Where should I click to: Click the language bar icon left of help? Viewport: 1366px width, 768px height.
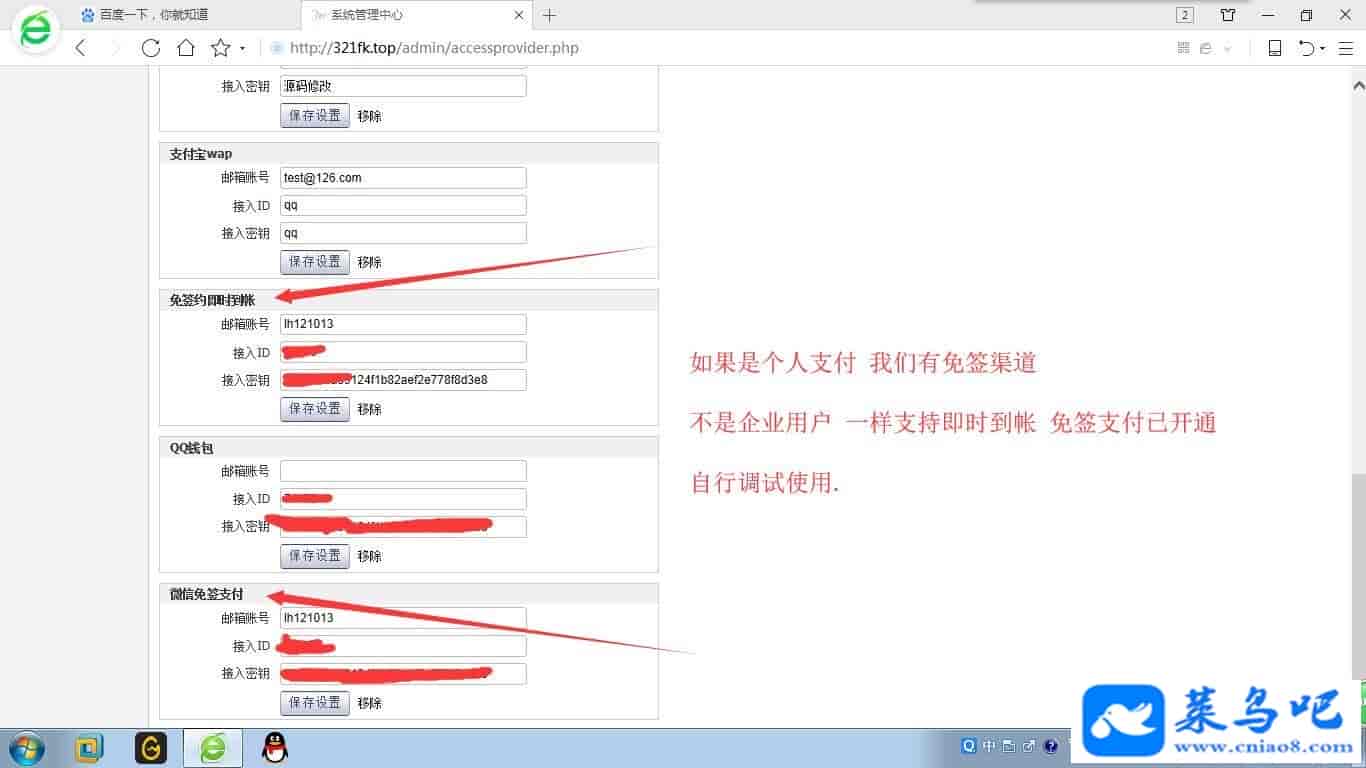1029,746
